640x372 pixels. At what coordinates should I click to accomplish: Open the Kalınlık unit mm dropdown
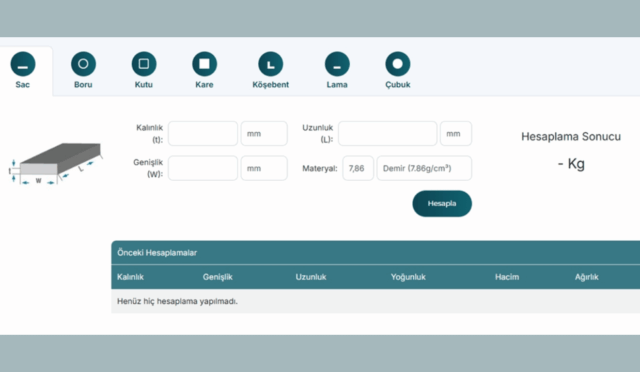[x=264, y=134]
